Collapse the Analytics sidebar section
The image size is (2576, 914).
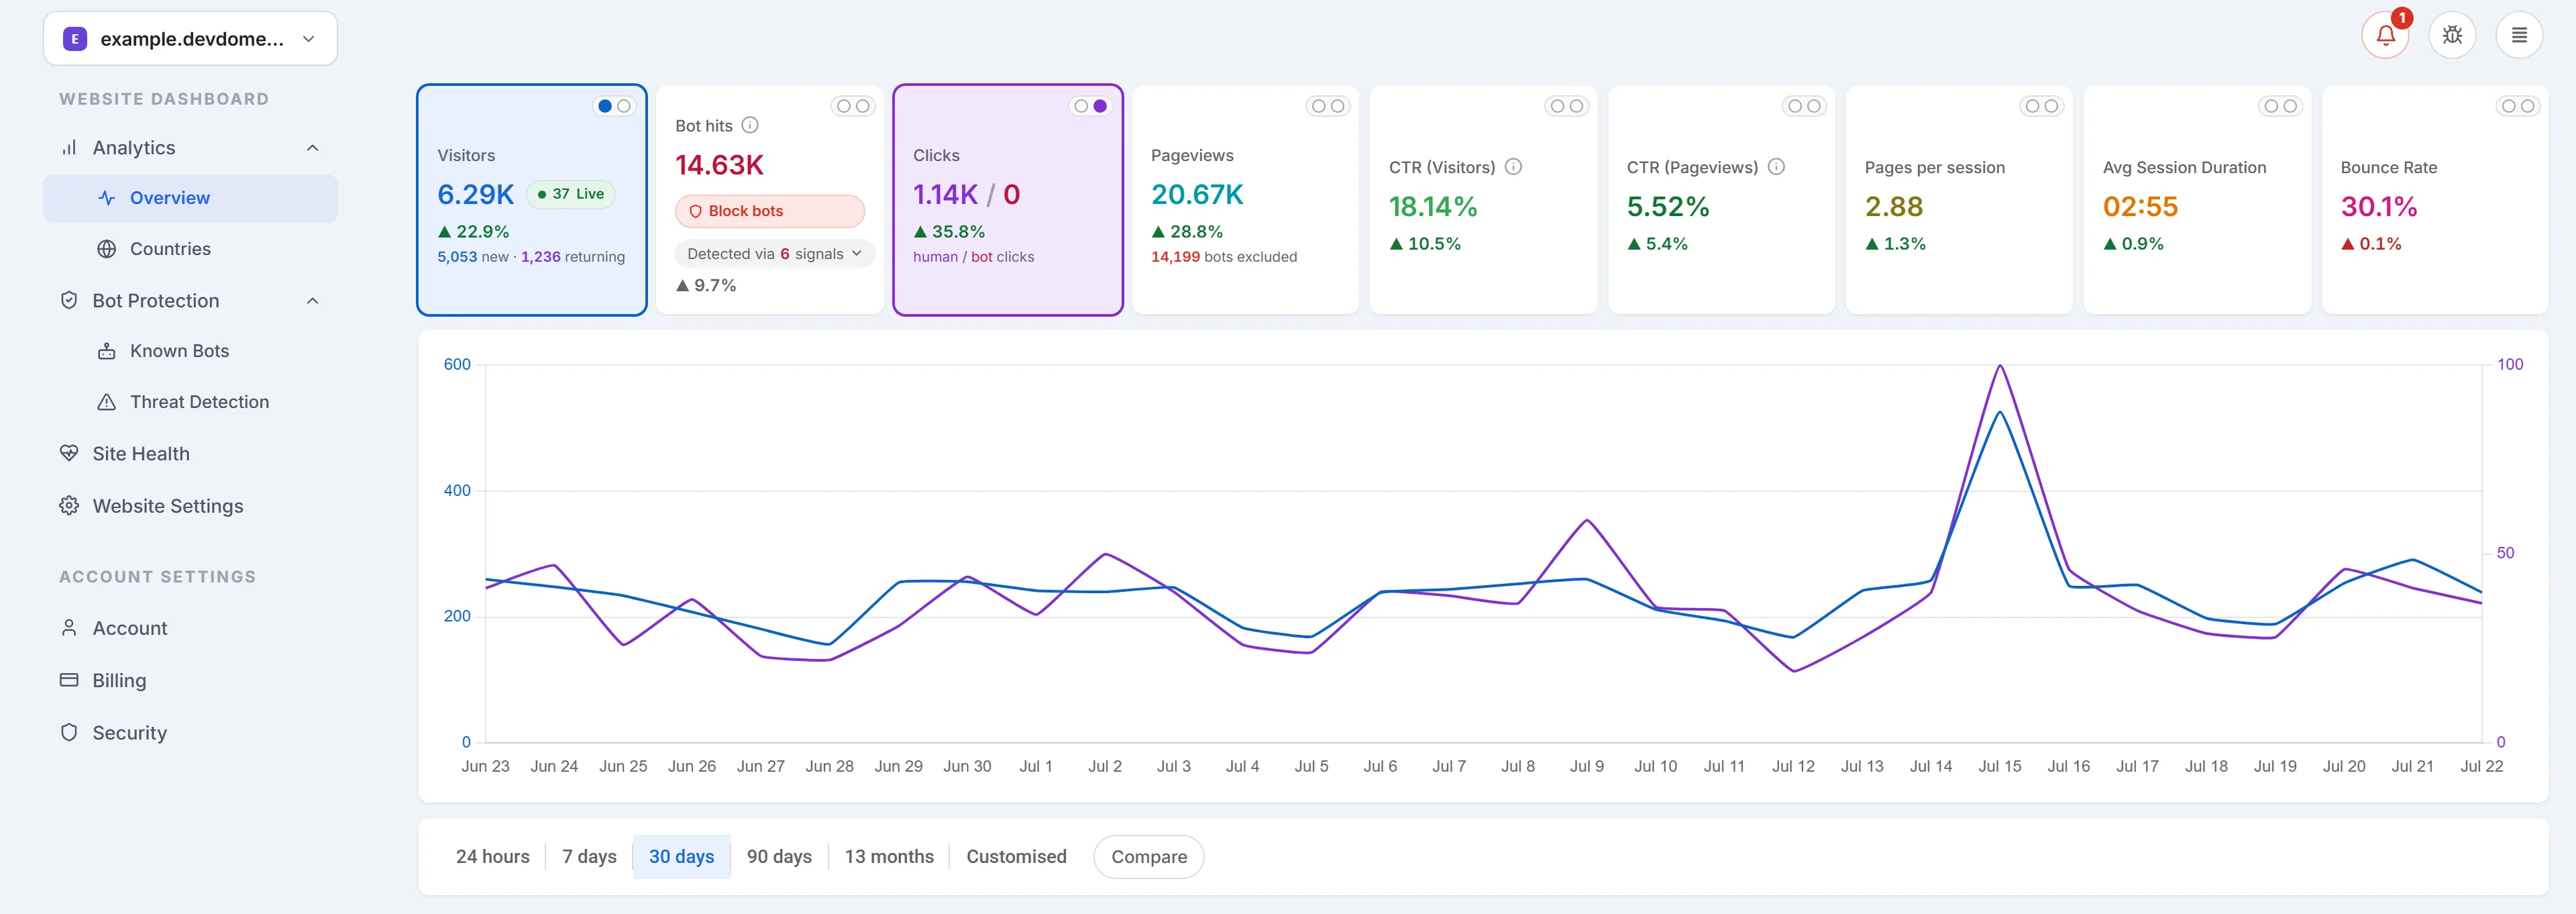coord(312,148)
